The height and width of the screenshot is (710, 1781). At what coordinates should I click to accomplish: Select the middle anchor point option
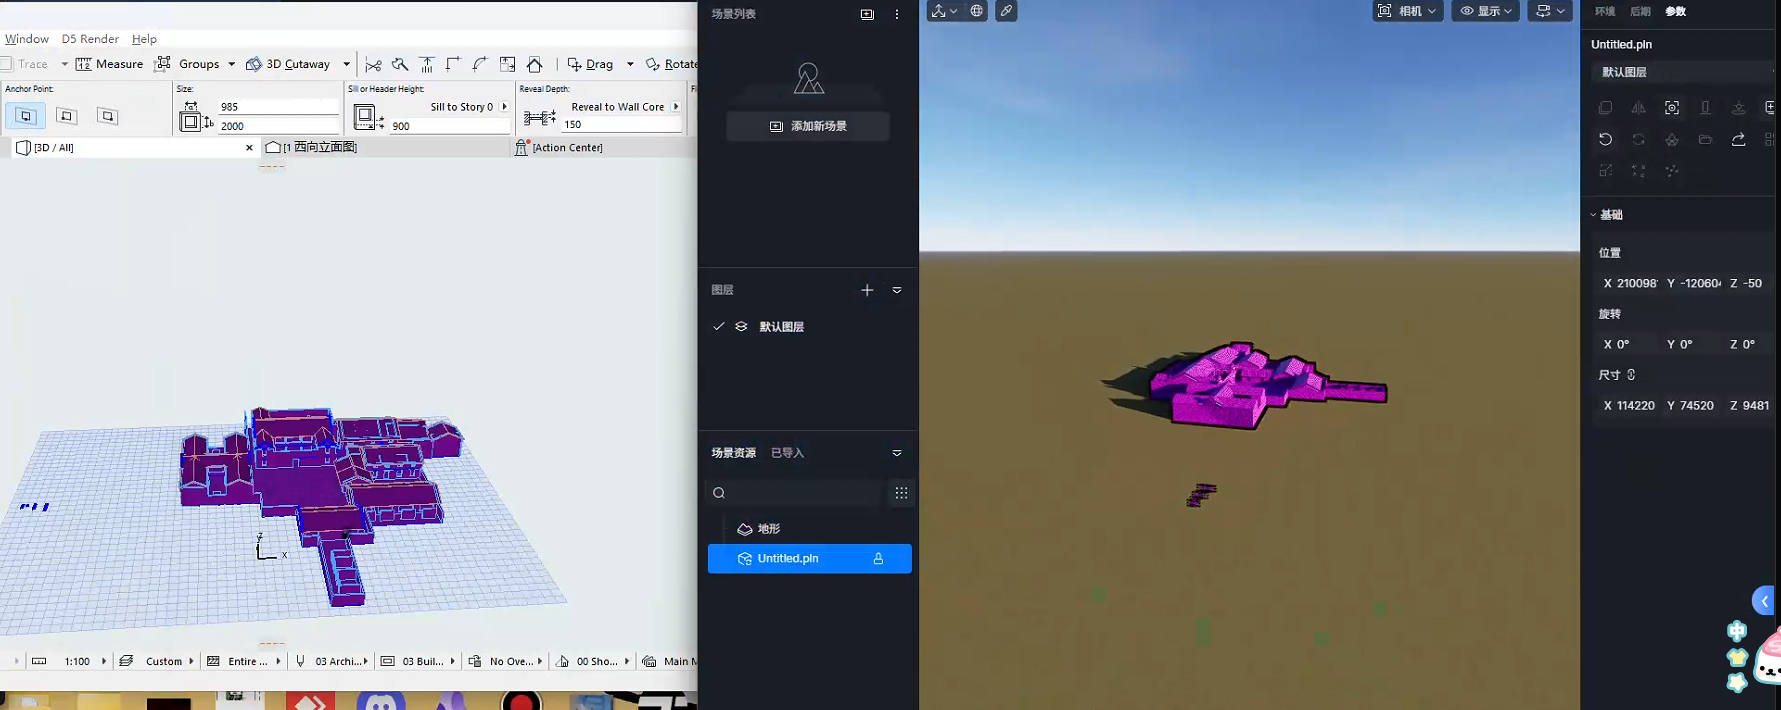click(67, 117)
